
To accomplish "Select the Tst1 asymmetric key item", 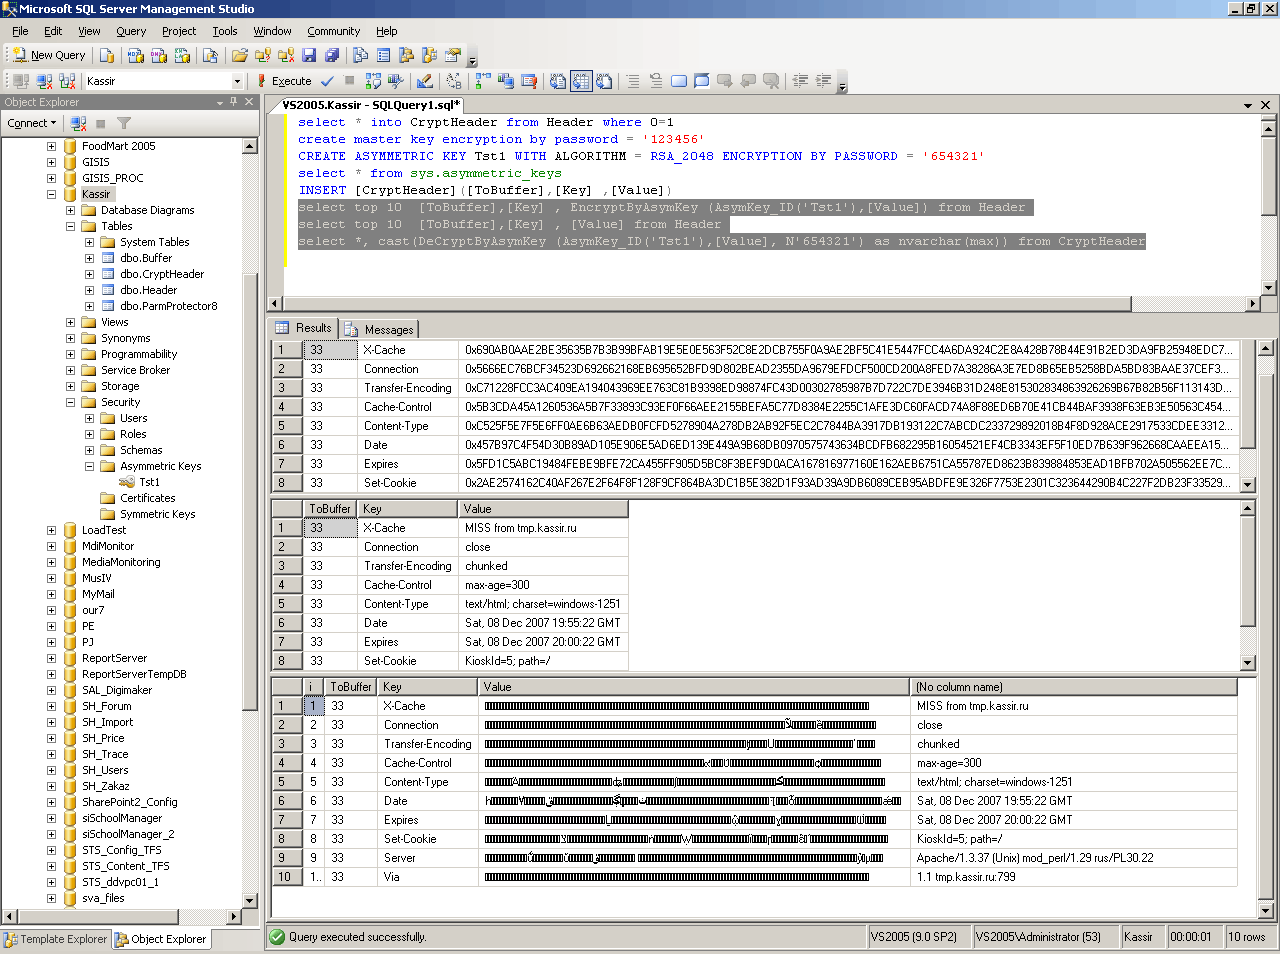I will [x=149, y=482].
